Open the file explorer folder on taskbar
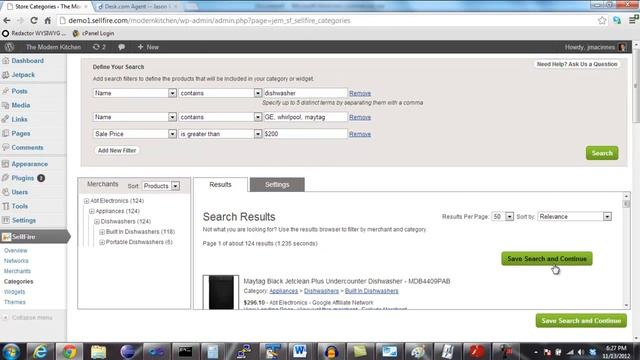This screenshot has width=640, height=360. coord(98,351)
